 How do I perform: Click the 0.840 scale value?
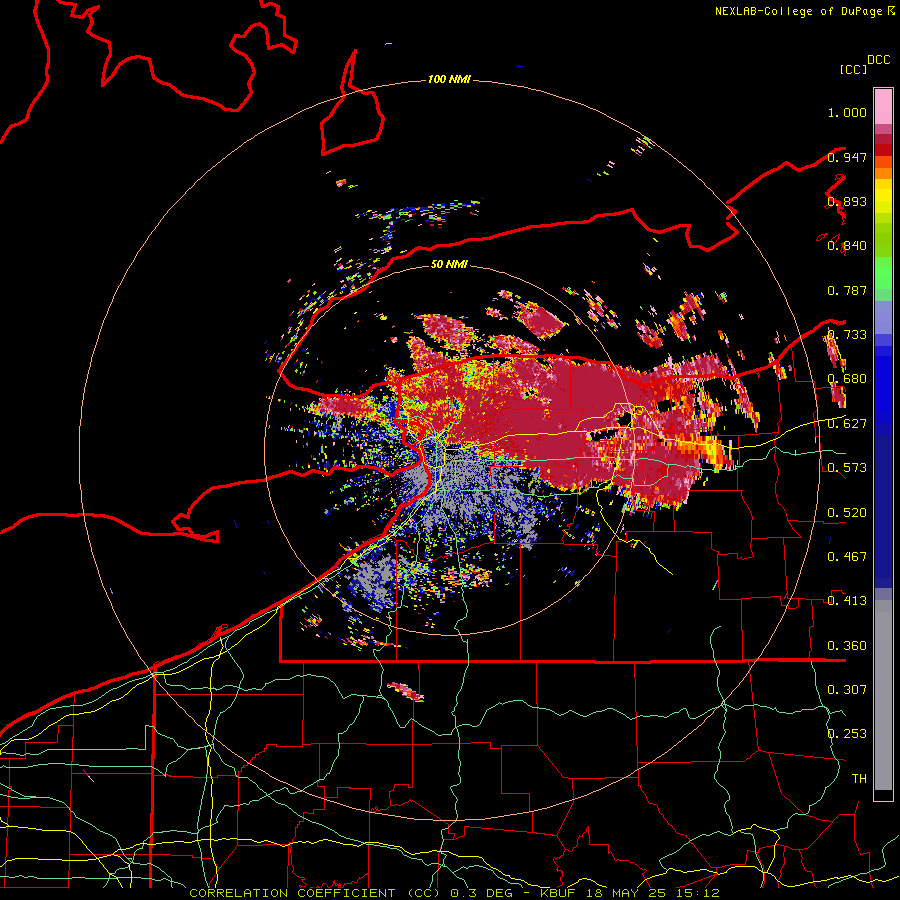(847, 246)
